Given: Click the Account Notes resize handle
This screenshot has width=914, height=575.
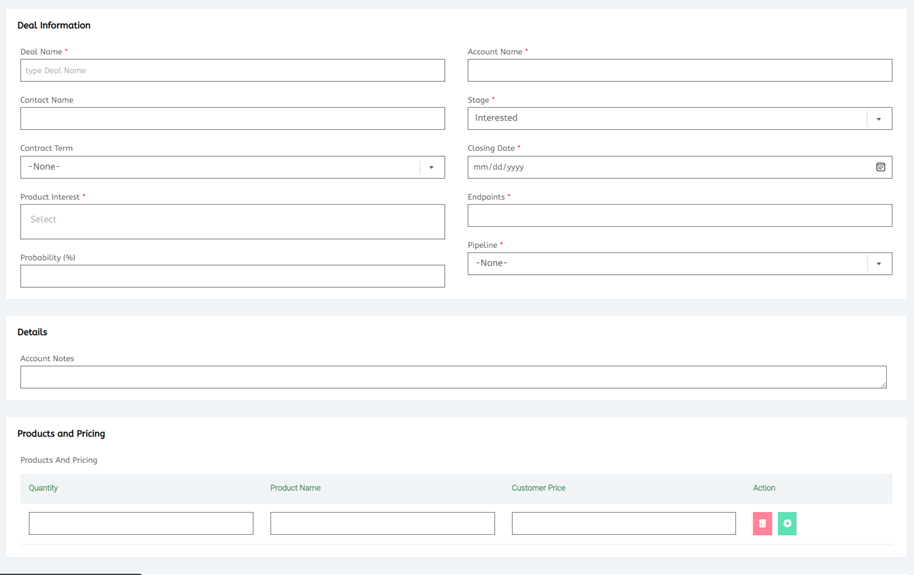Looking at the screenshot, I should click(x=883, y=384).
